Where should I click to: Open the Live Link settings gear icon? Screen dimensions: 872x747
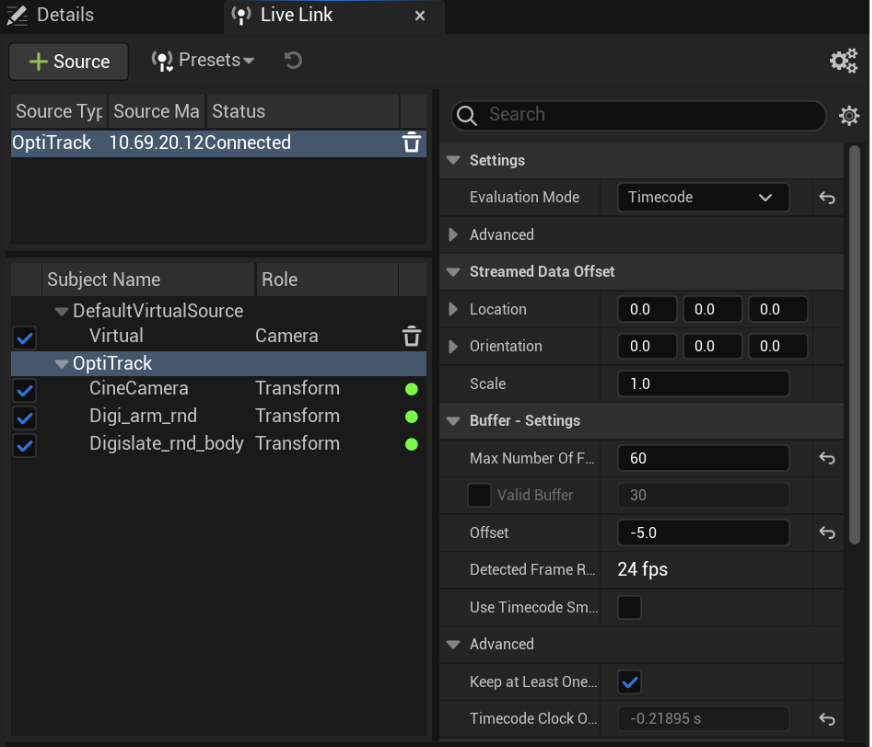(843, 60)
